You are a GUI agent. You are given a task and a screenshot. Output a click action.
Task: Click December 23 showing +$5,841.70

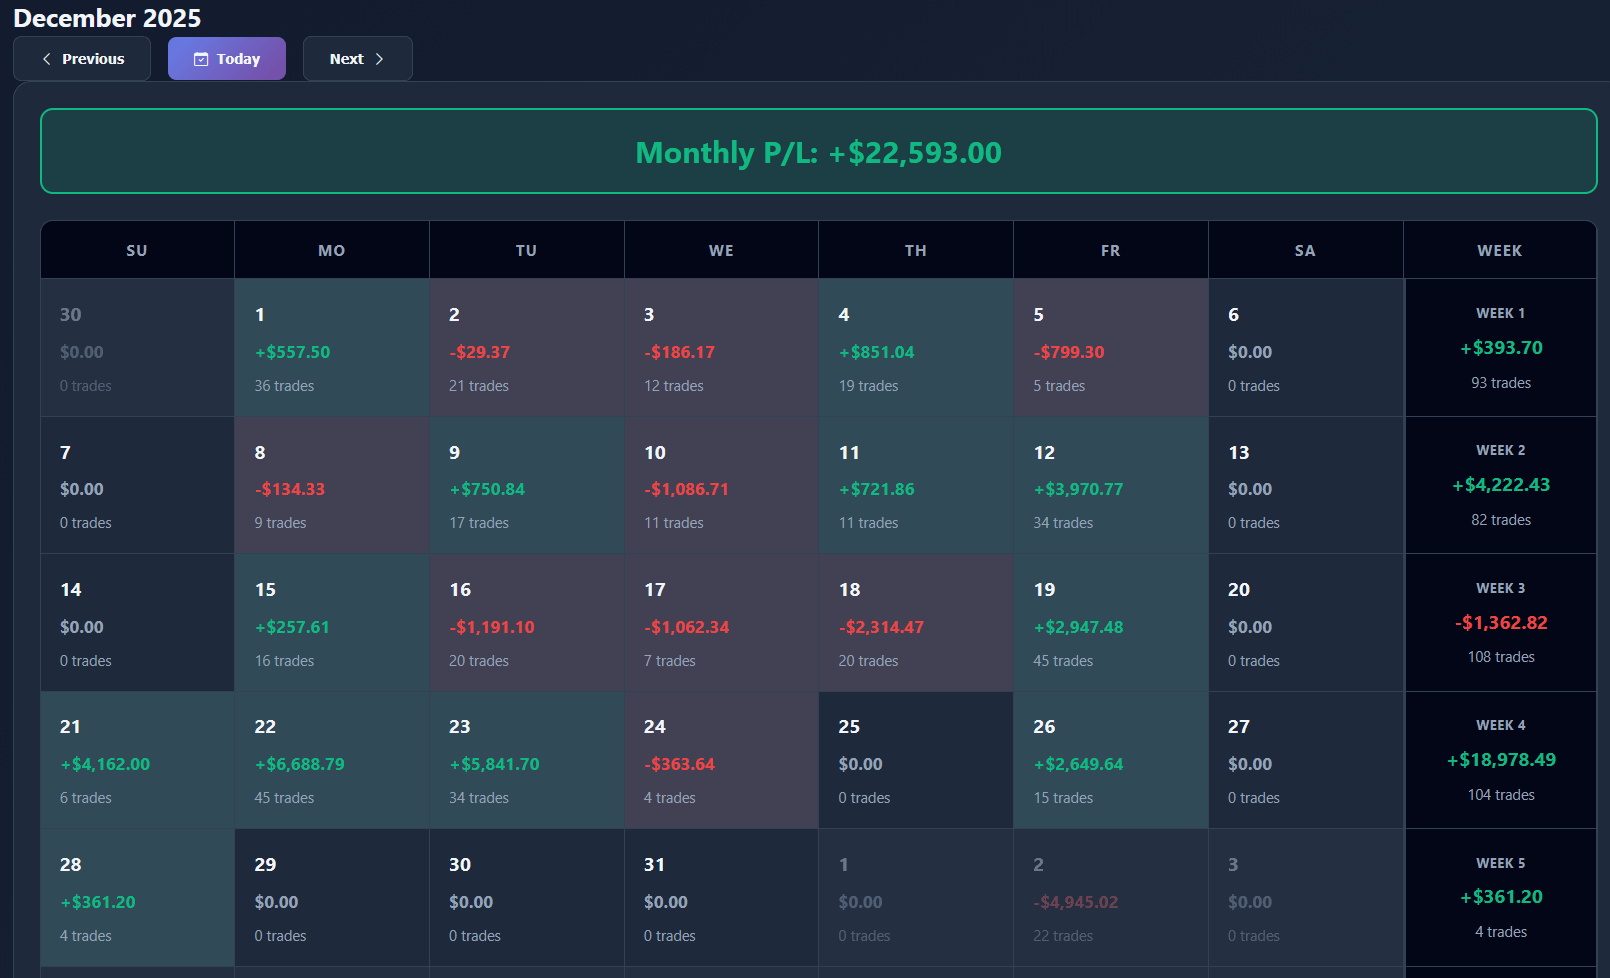tap(526, 760)
